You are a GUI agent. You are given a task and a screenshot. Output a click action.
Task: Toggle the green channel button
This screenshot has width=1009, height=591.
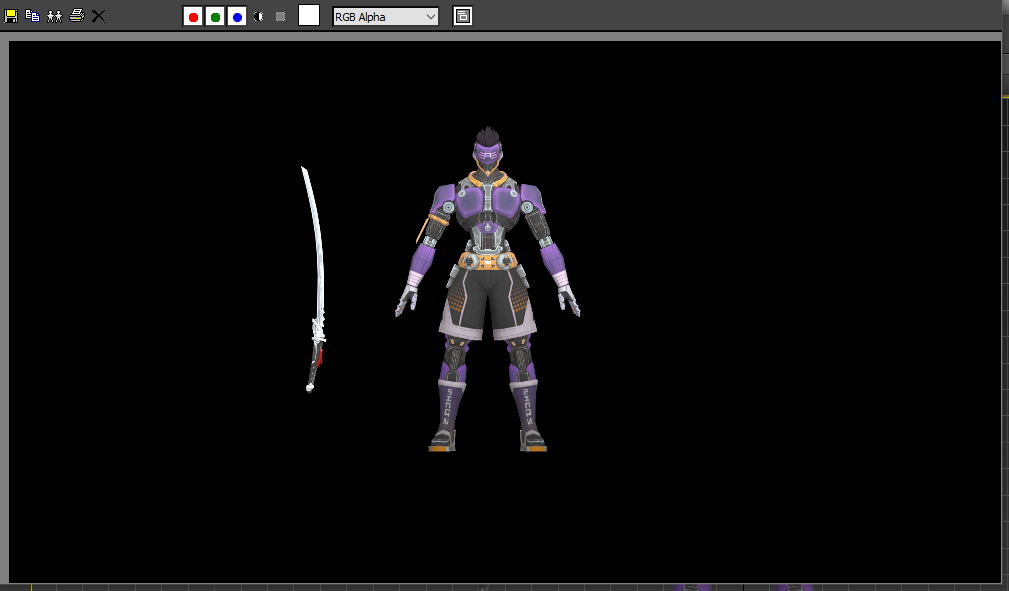215,16
